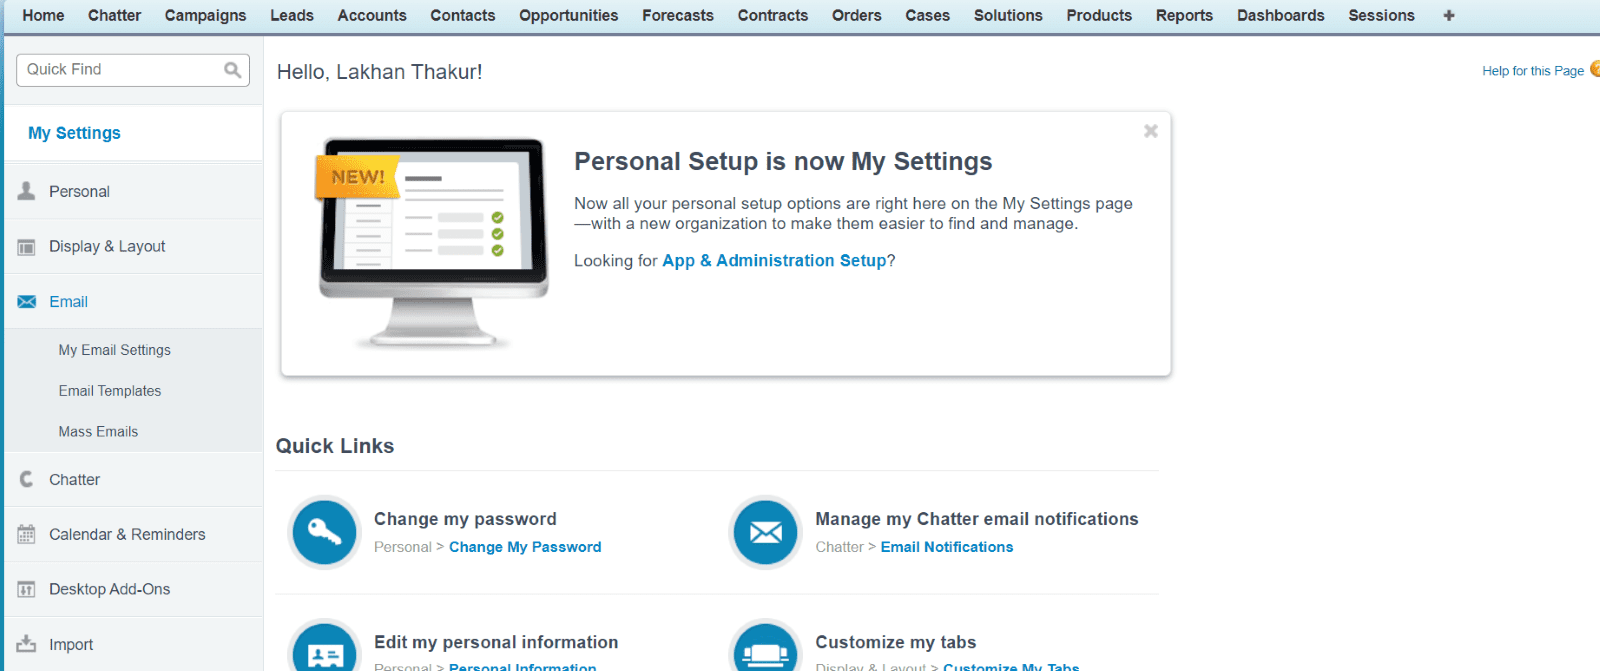The image size is (1600, 671).
Task: Expand the Personal settings section
Action: click(79, 192)
